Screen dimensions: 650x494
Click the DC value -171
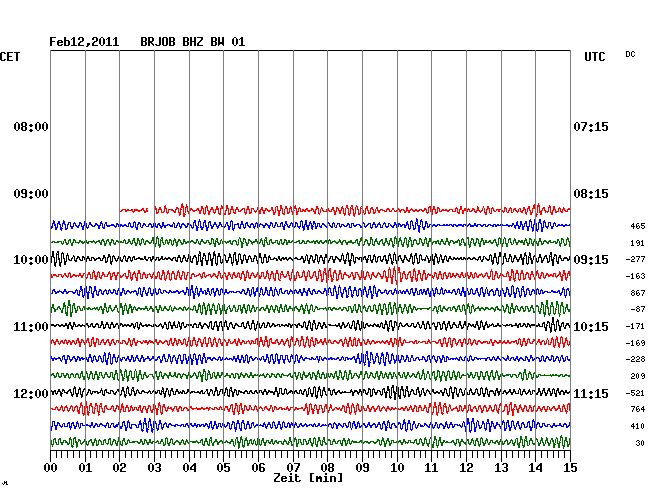(x=635, y=327)
